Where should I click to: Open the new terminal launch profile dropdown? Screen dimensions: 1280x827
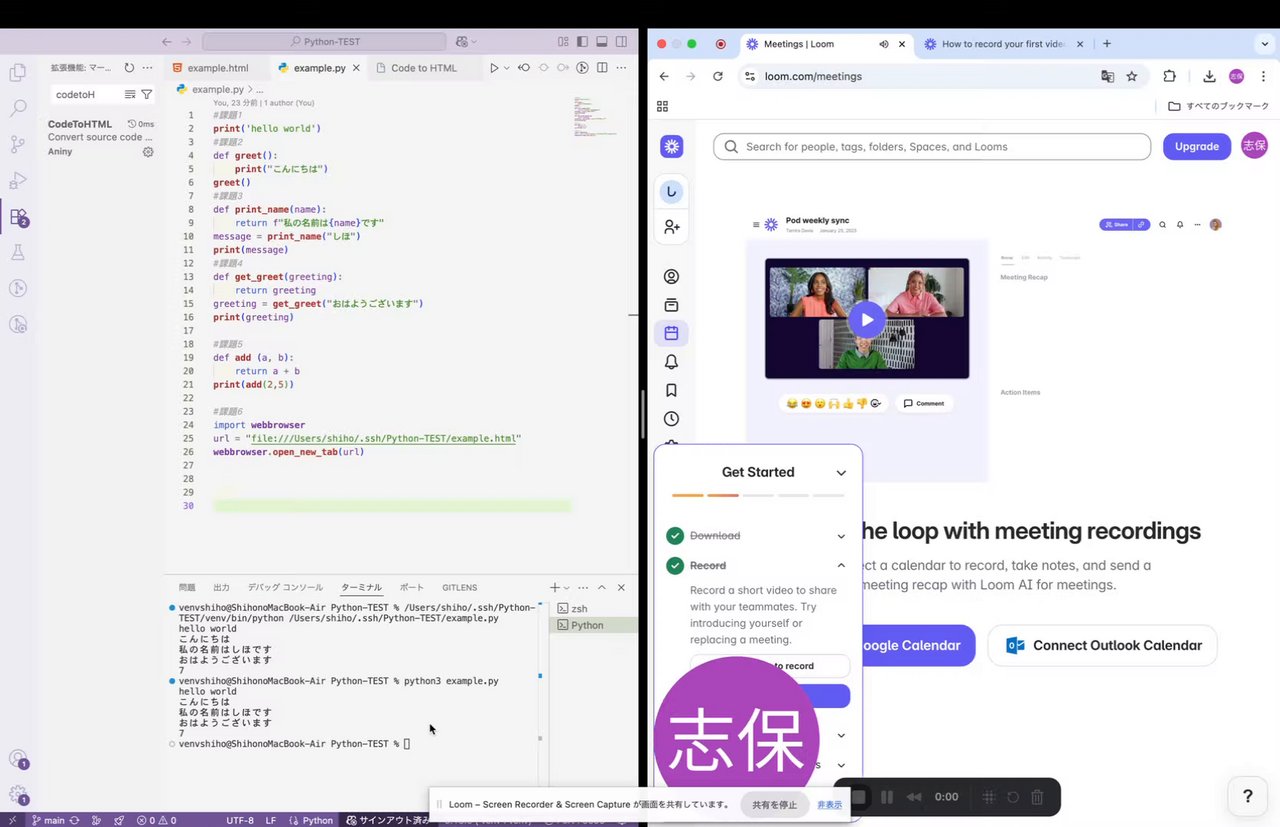click(567, 588)
